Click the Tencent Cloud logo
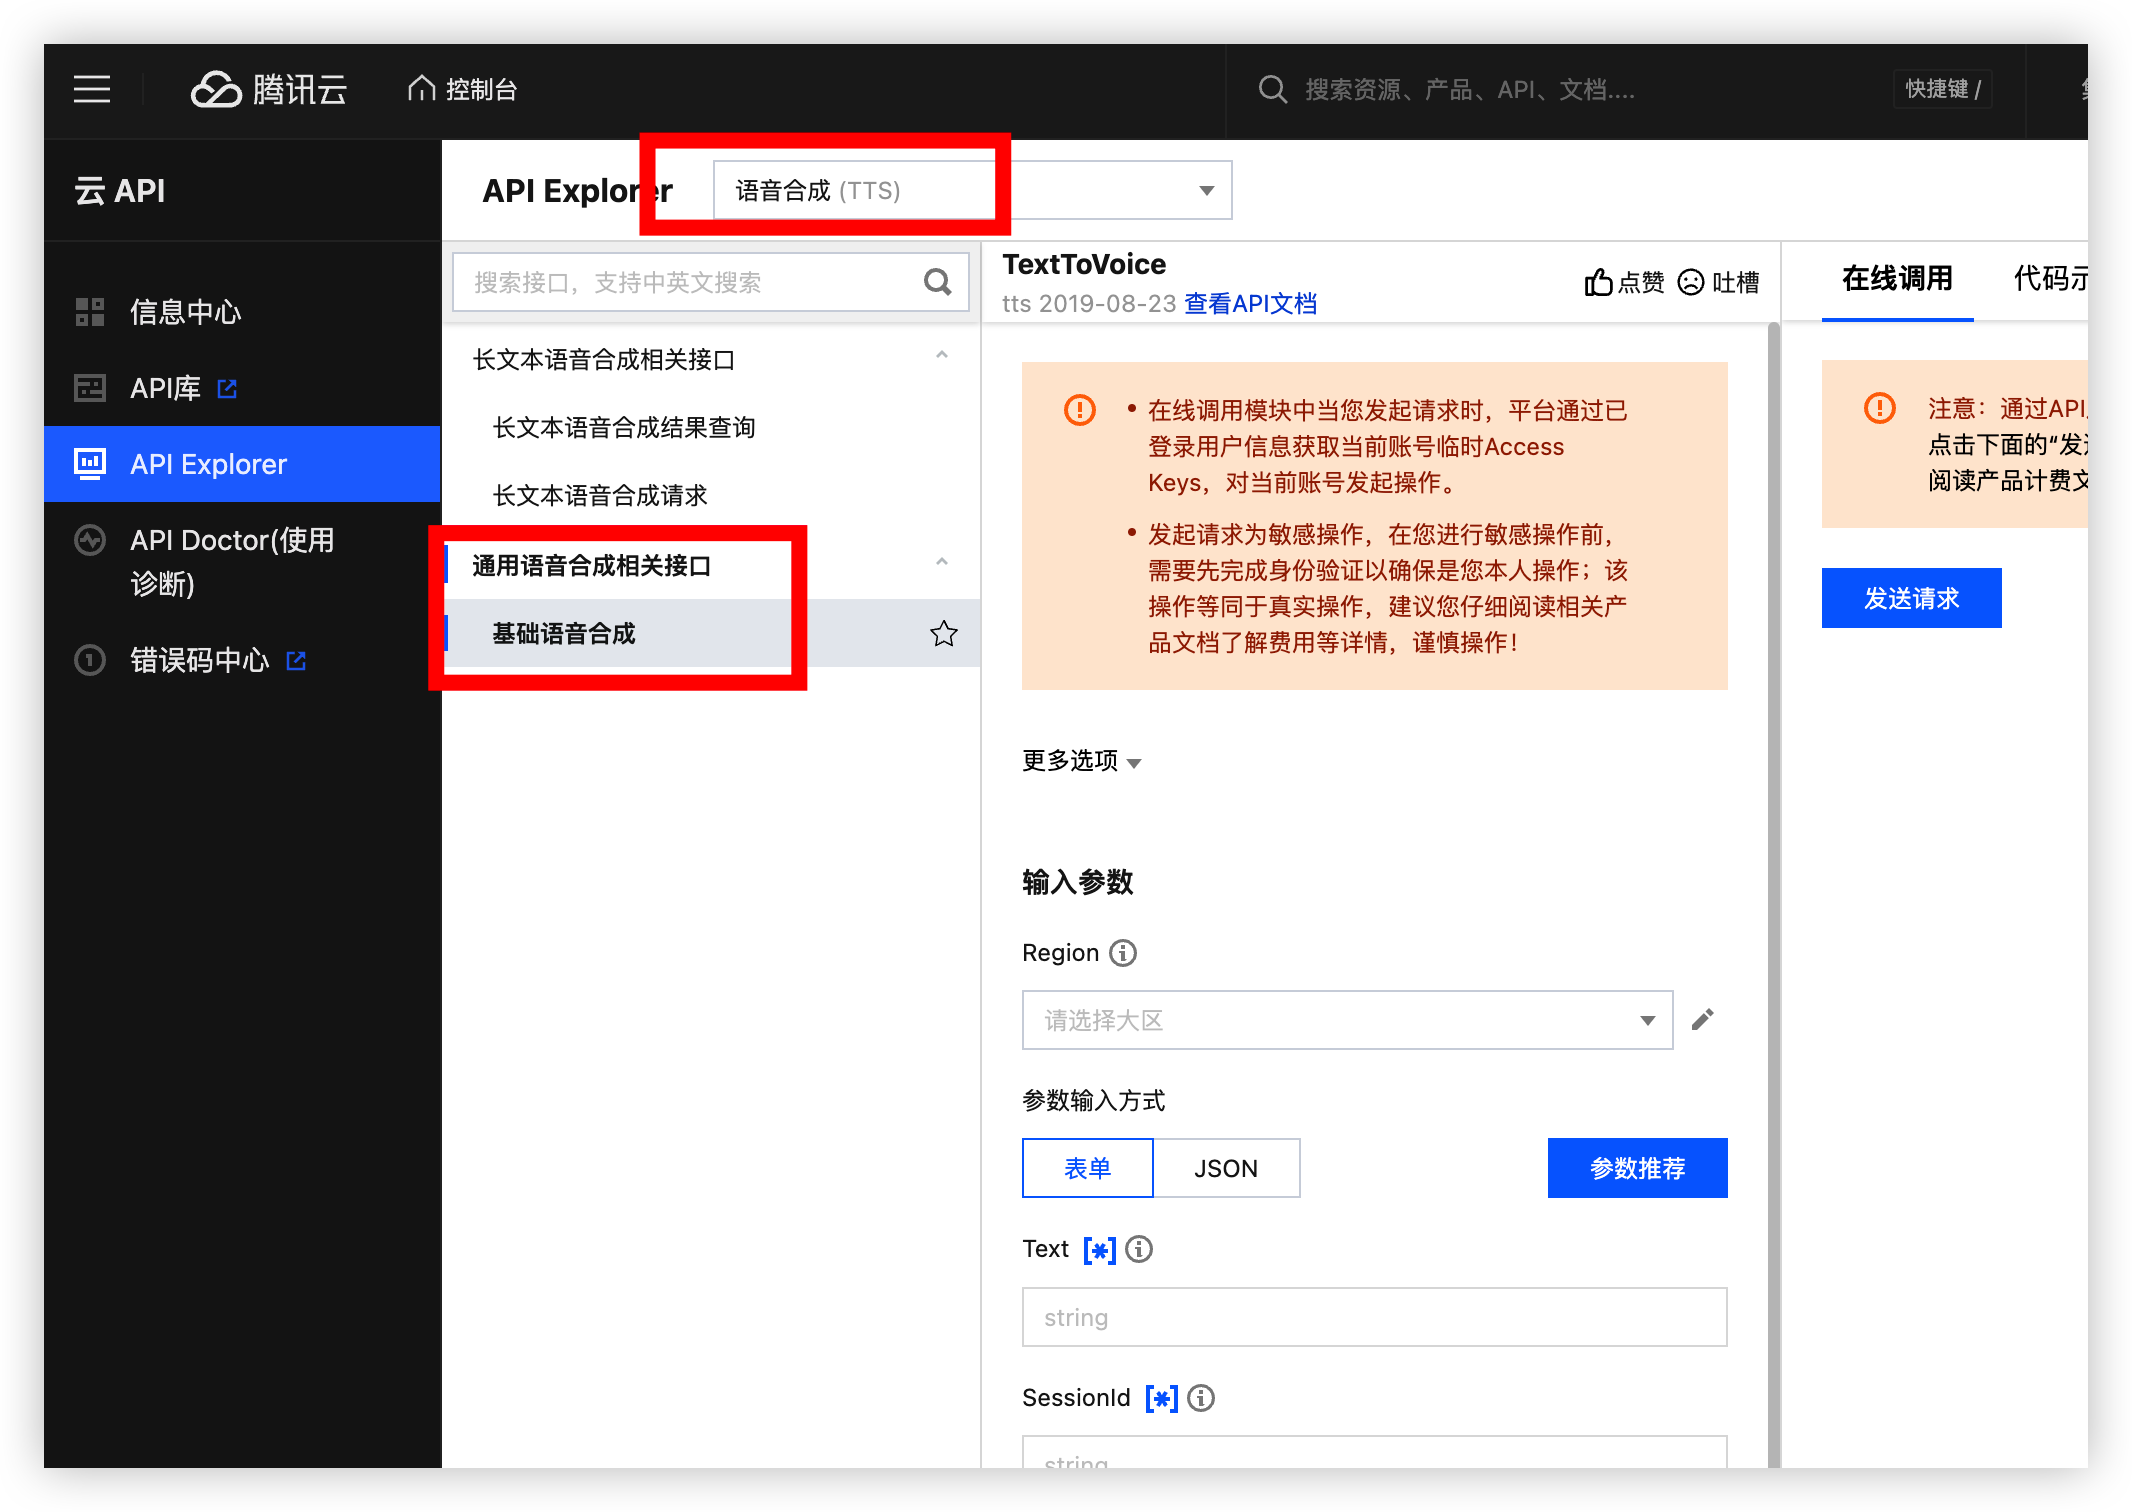 click(269, 89)
